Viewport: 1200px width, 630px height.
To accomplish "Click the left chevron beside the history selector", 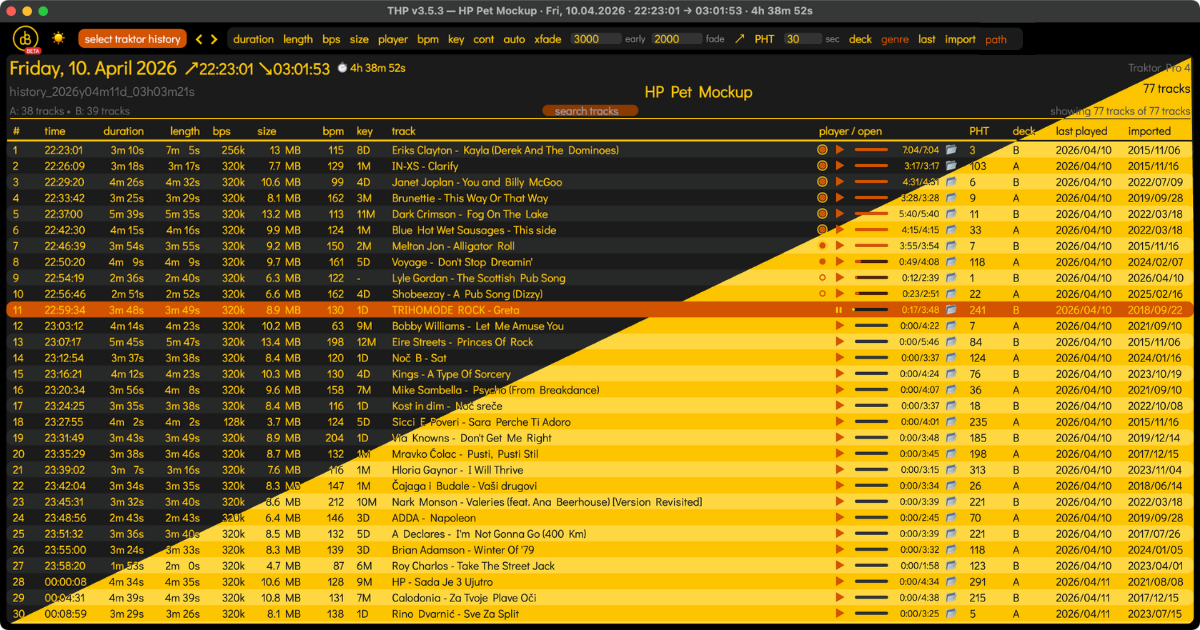I will (200, 38).
